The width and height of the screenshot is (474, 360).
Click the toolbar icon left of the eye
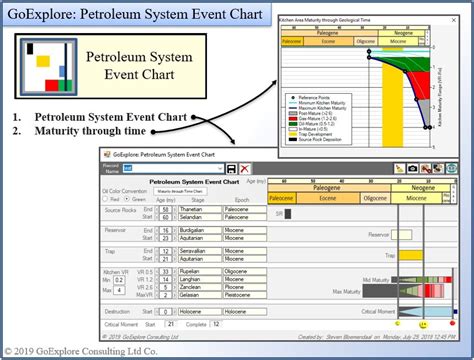(438, 169)
